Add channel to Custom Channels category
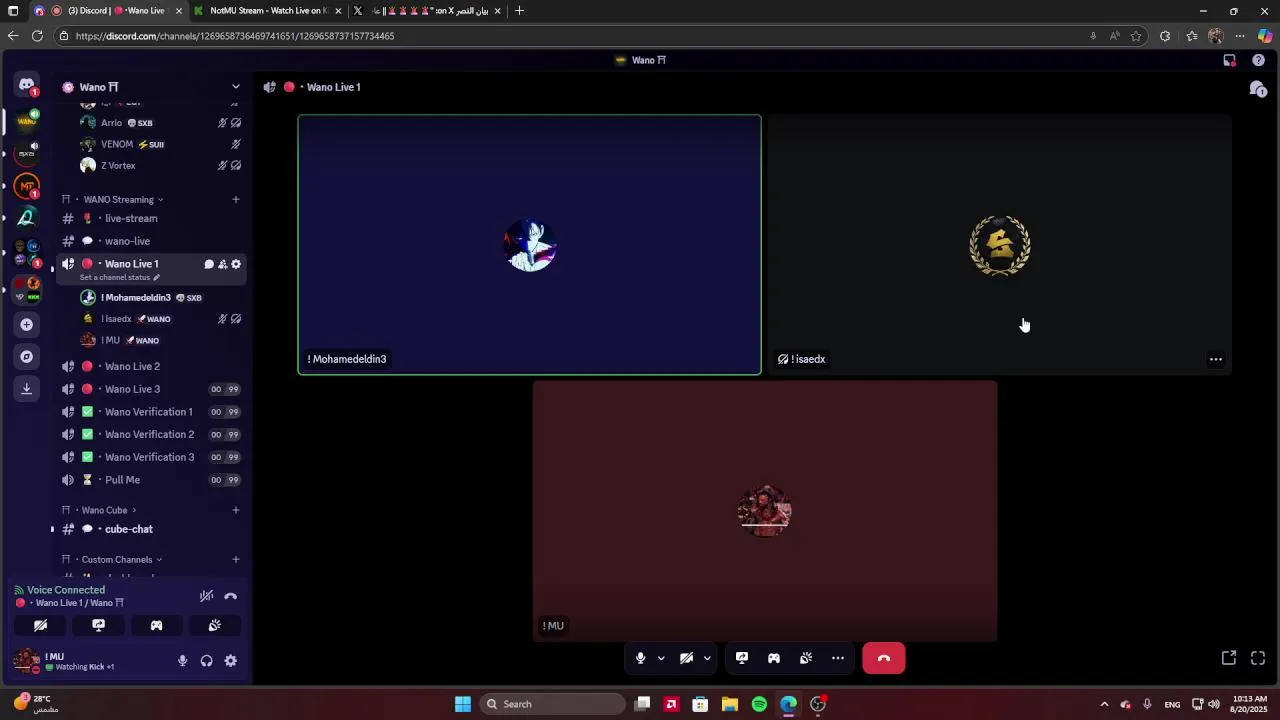This screenshot has height=720, width=1280. 236,559
